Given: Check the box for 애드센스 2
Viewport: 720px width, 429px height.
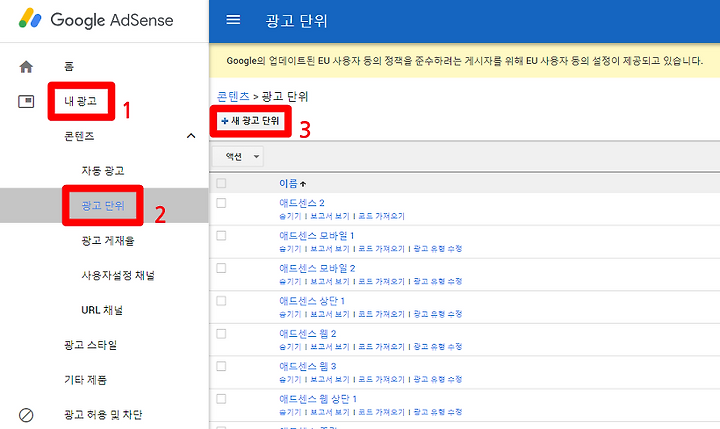Looking at the screenshot, I should pyautogui.click(x=221, y=203).
